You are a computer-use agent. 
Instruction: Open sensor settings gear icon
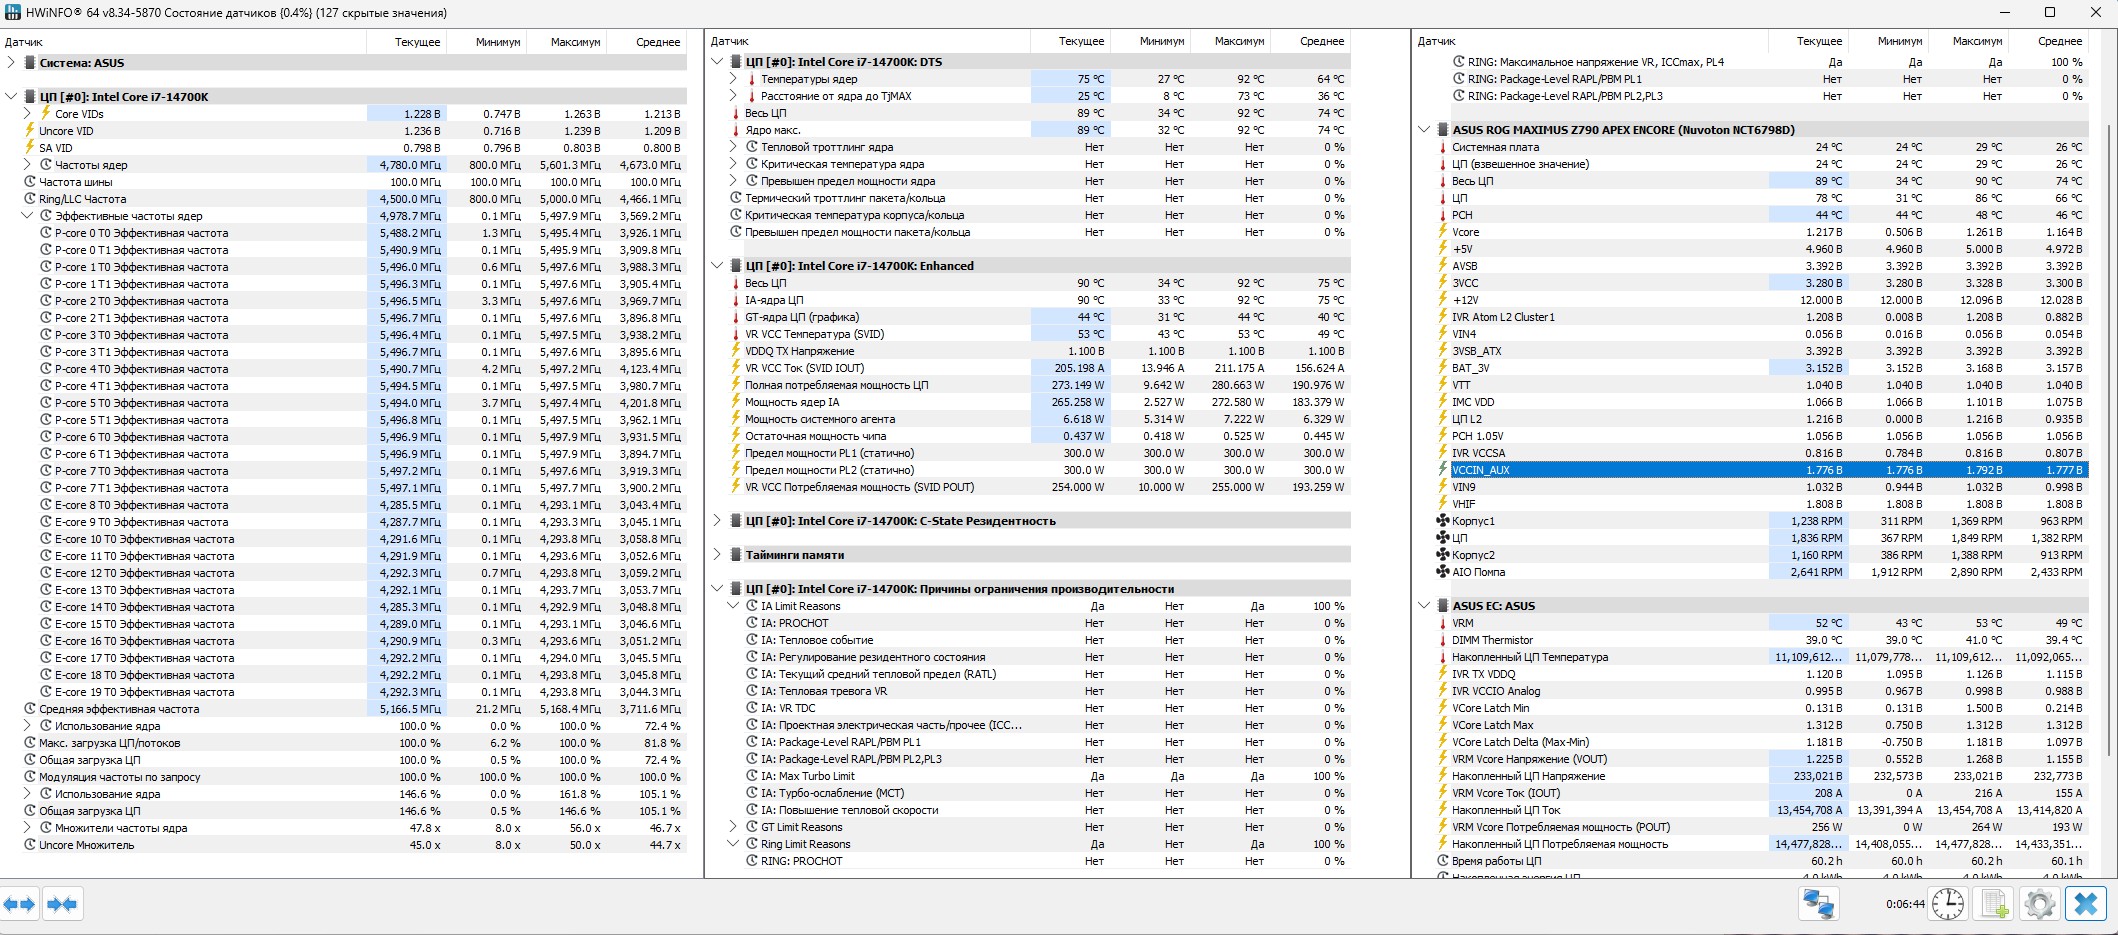[x=2039, y=904]
